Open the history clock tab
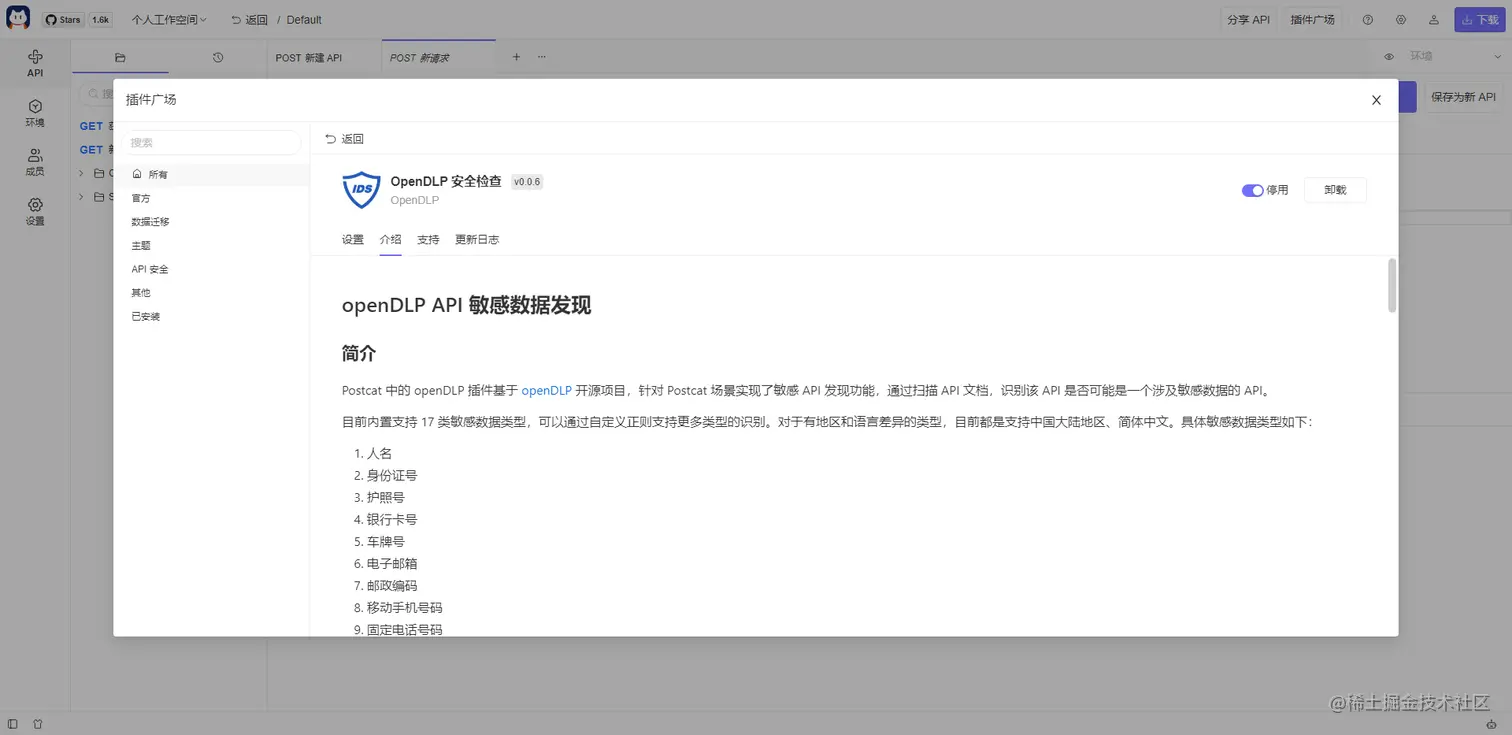This screenshot has height=735, width=1512. [x=218, y=57]
